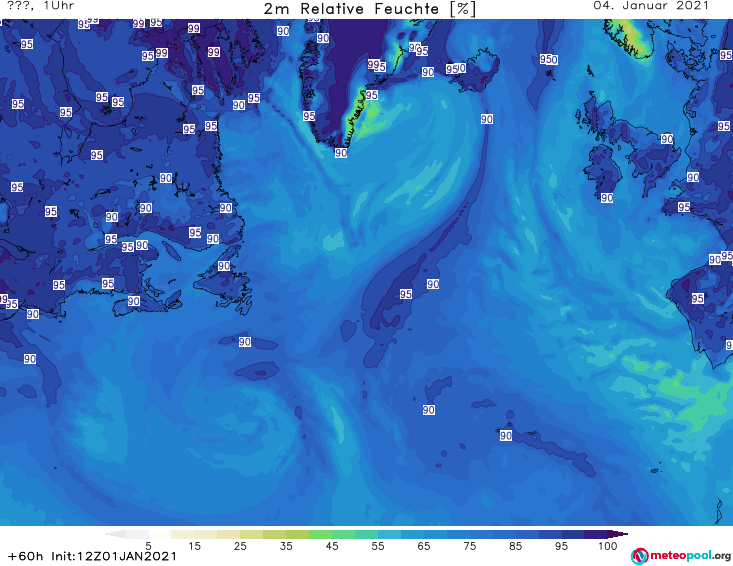Click the date '04. Januar 2021'
This screenshot has width=733, height=566.
(x=651, y=6)
